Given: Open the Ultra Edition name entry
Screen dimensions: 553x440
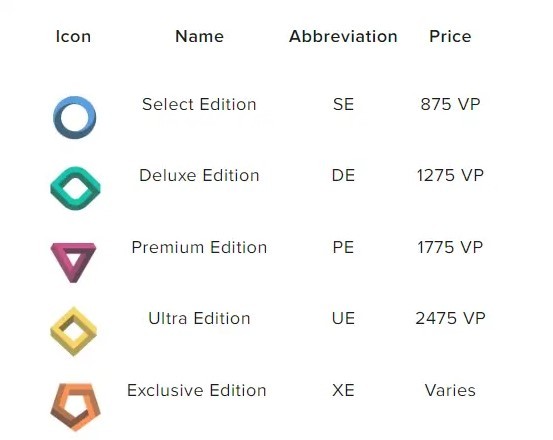Looking at the screenshot, I should pos(199,318).
